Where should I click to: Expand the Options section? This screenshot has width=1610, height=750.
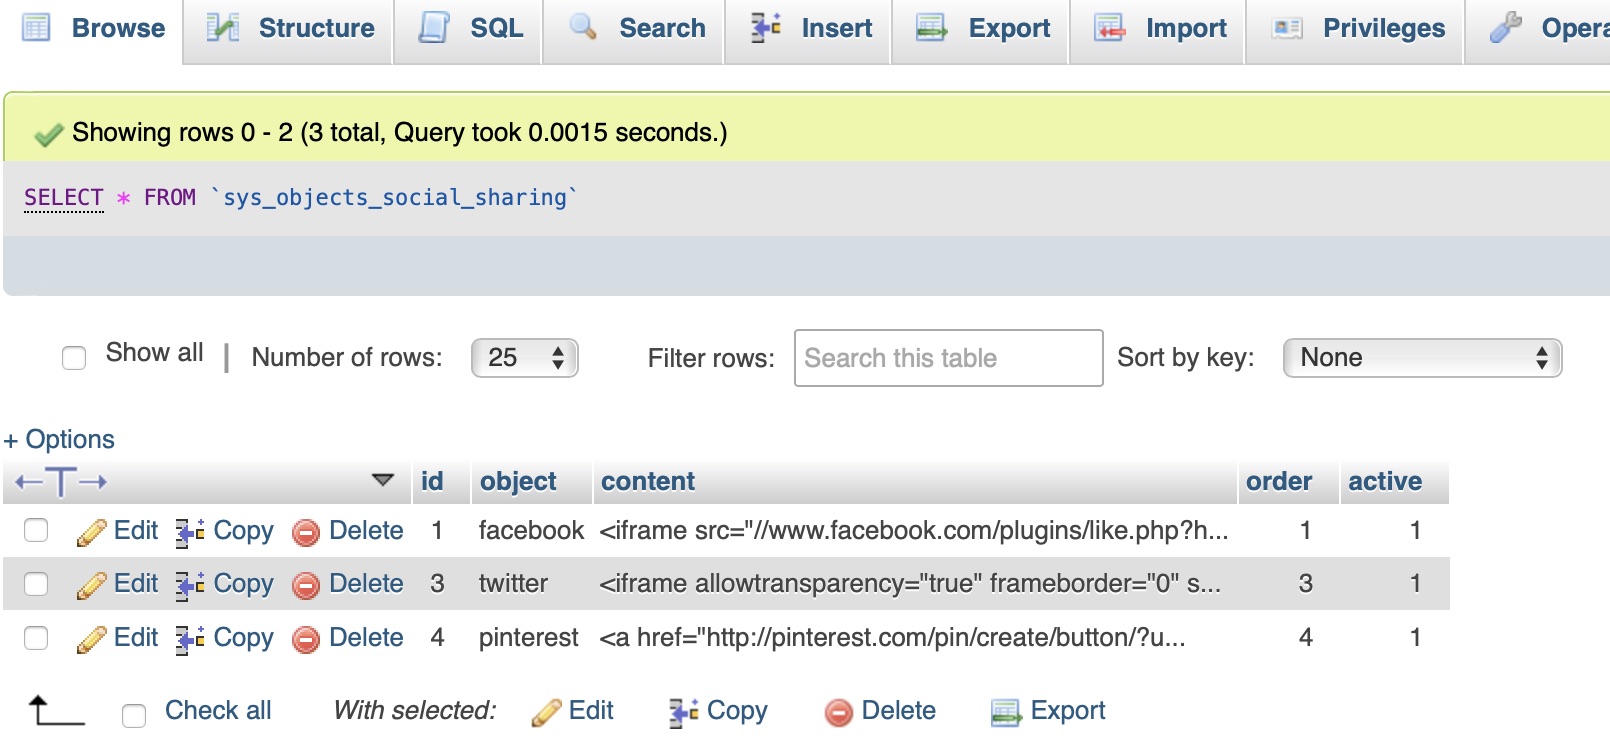coord(59,439)
